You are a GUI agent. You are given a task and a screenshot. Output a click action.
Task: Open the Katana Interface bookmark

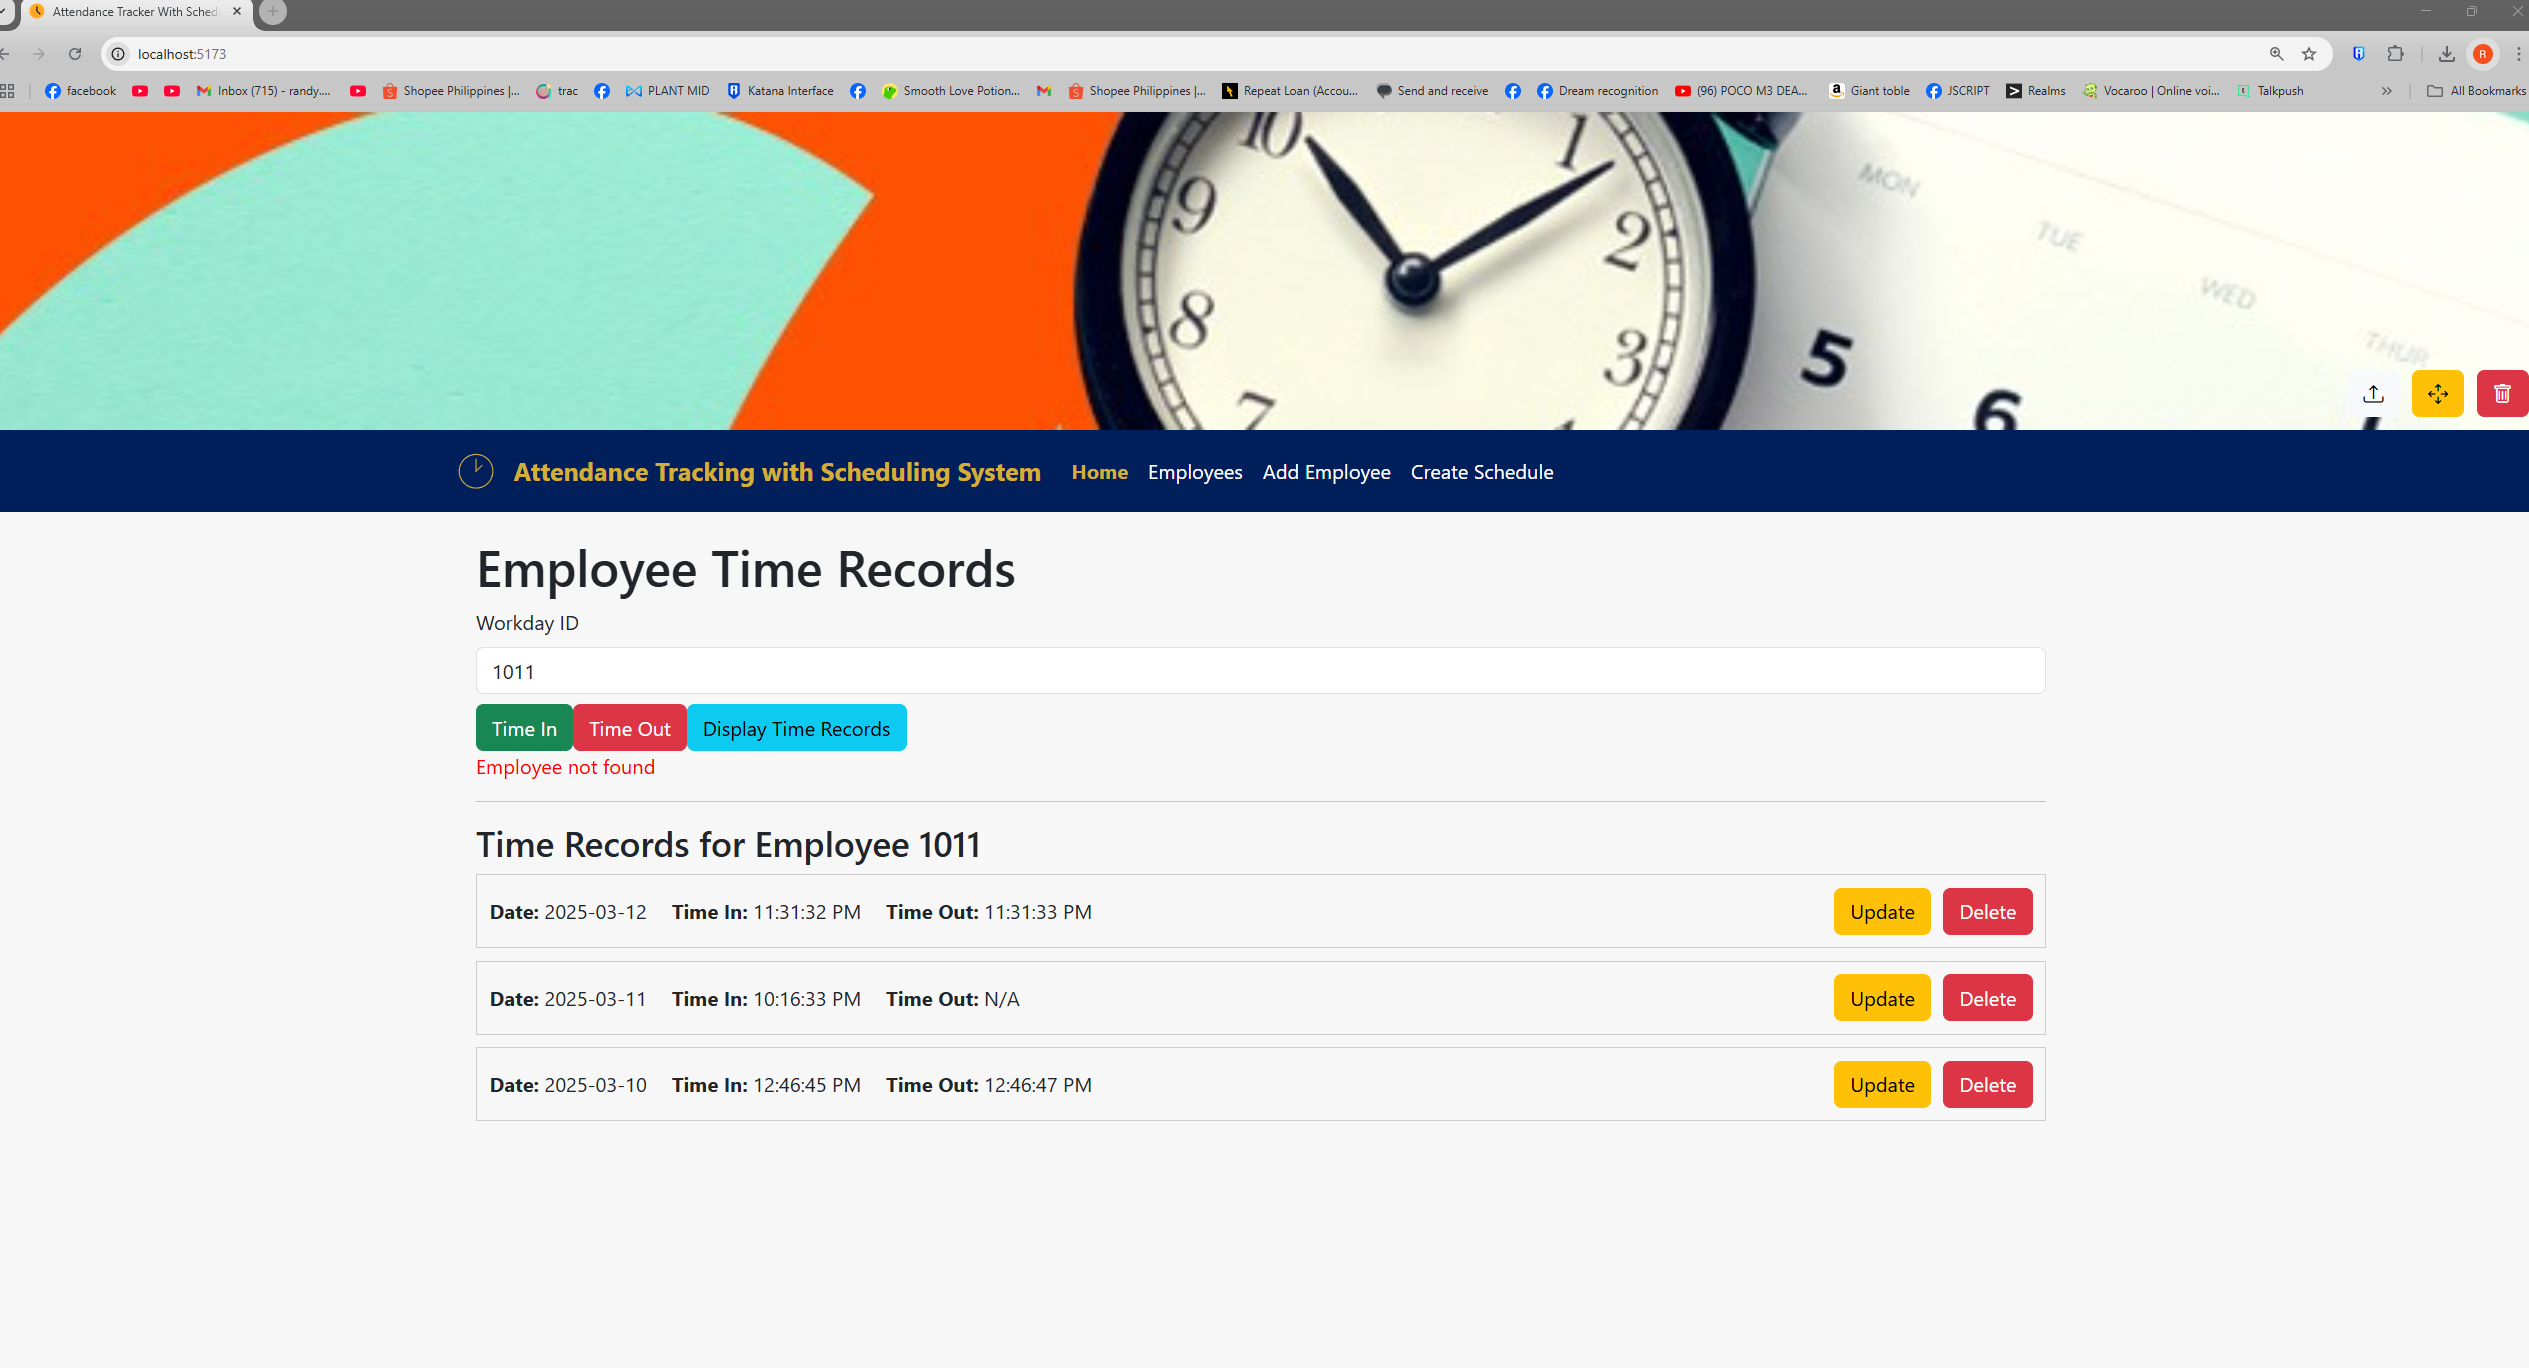point(781,91)
